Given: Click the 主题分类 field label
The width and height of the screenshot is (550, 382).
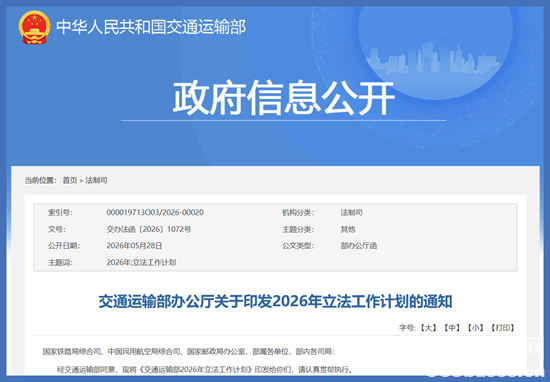Looking at the screenshot, I should tap(298, 229).
